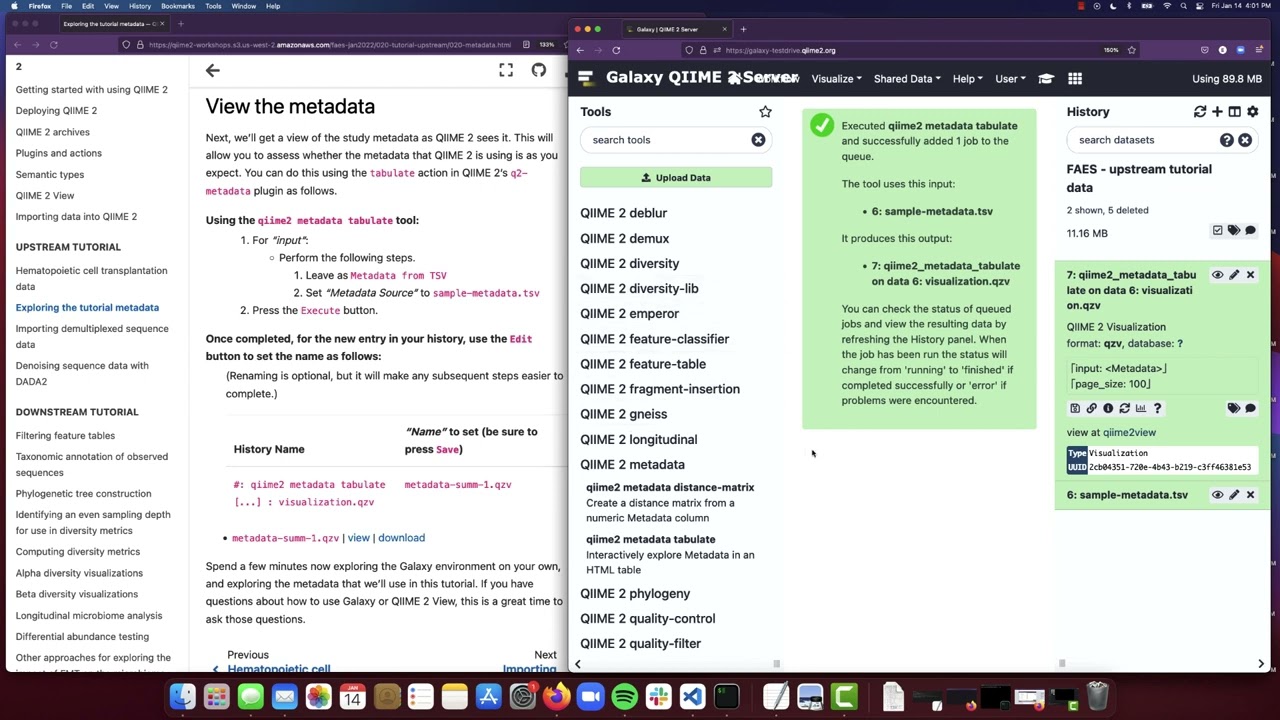Collapse the QIIME 2 metadata section
This screenshot has height=720, width=1280.
coord(632,464)
